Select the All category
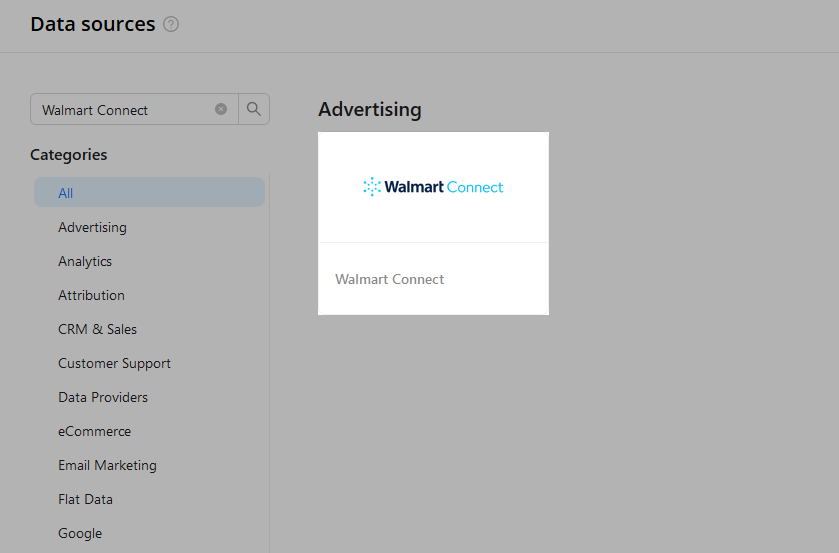This screenshot has height=553, width=839. 149,192
